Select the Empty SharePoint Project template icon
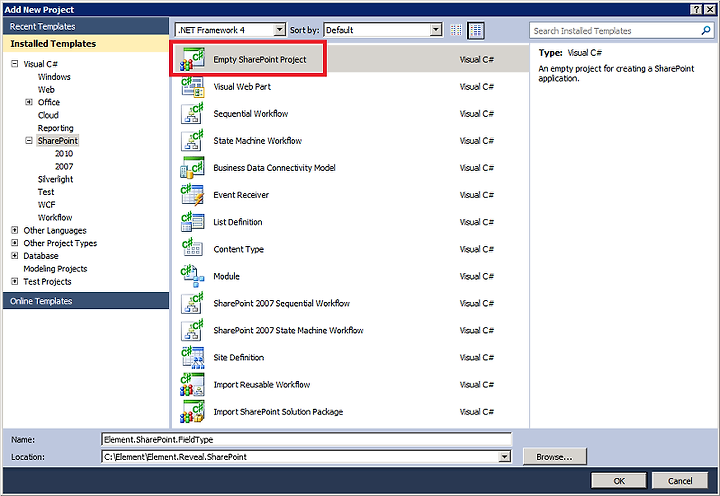 click(192, 59)
